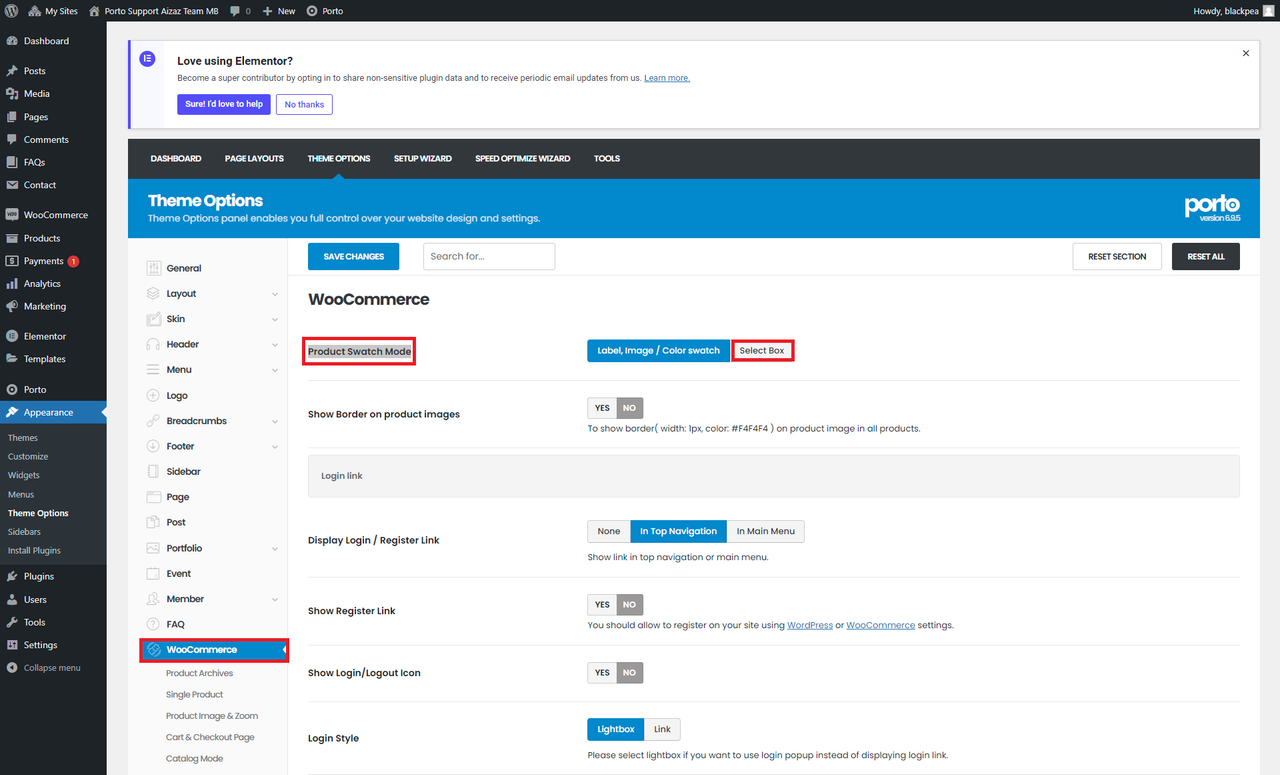Click the plus New icon in admin bar
Screen dimensions: 1280x775
pyautogui.click(x=268, y=11)
